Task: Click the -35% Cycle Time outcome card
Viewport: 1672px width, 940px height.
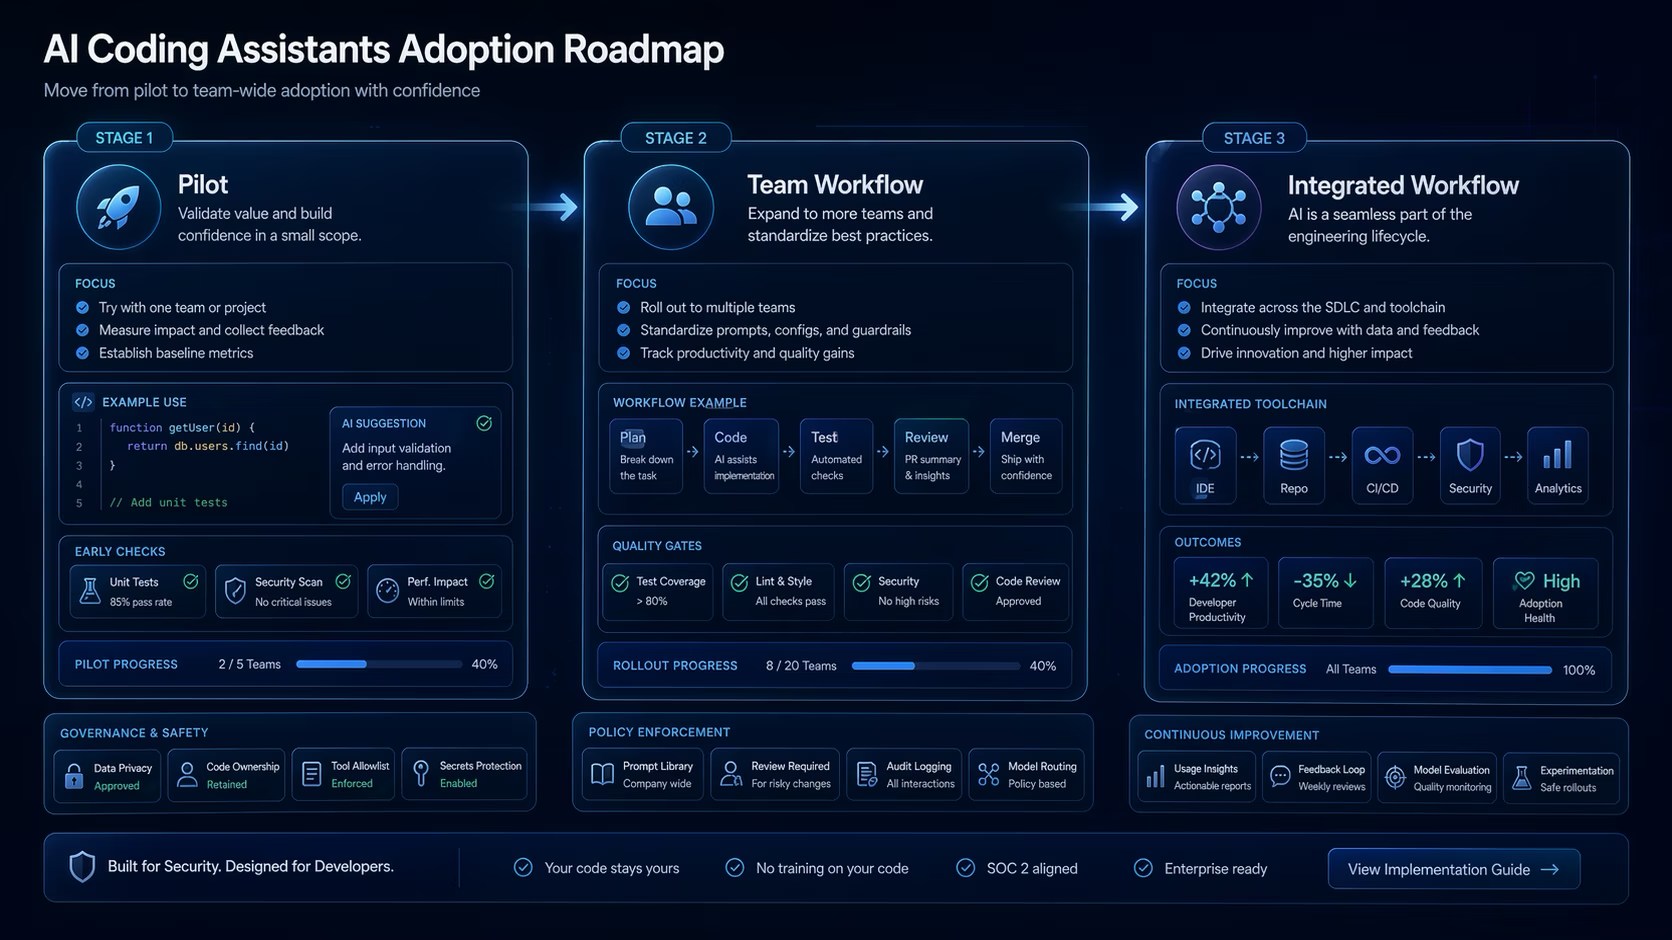Action: click(1325, 593)
